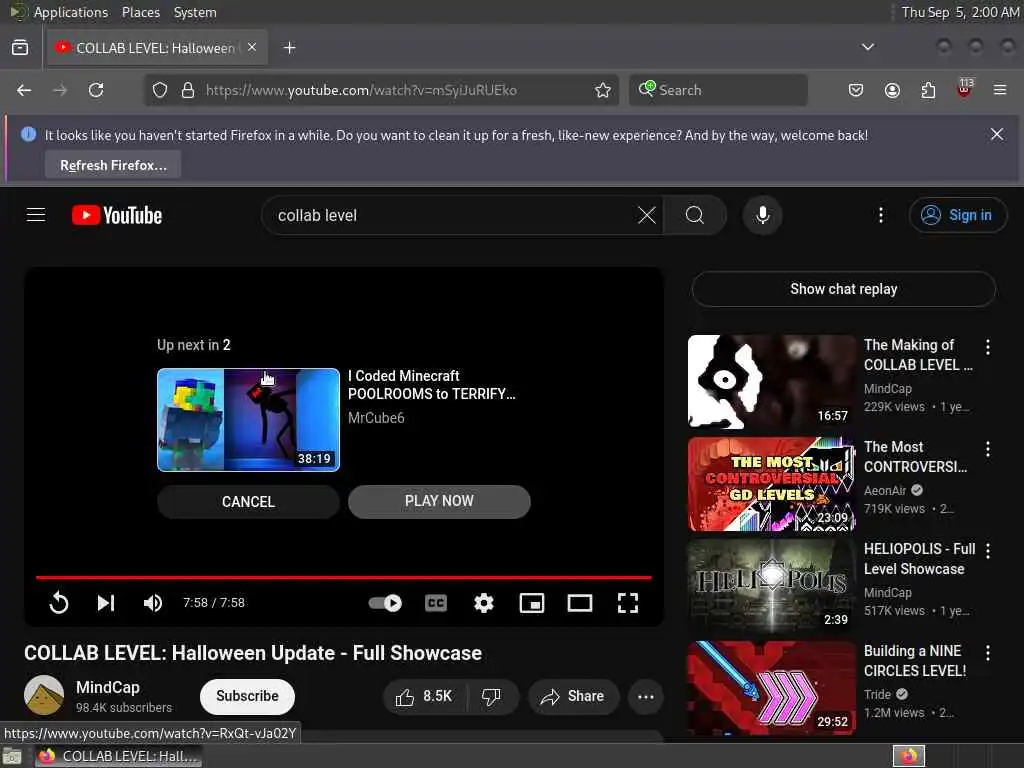
Task: Toggle the autoplay switch in player
Action: pos(385,603)
